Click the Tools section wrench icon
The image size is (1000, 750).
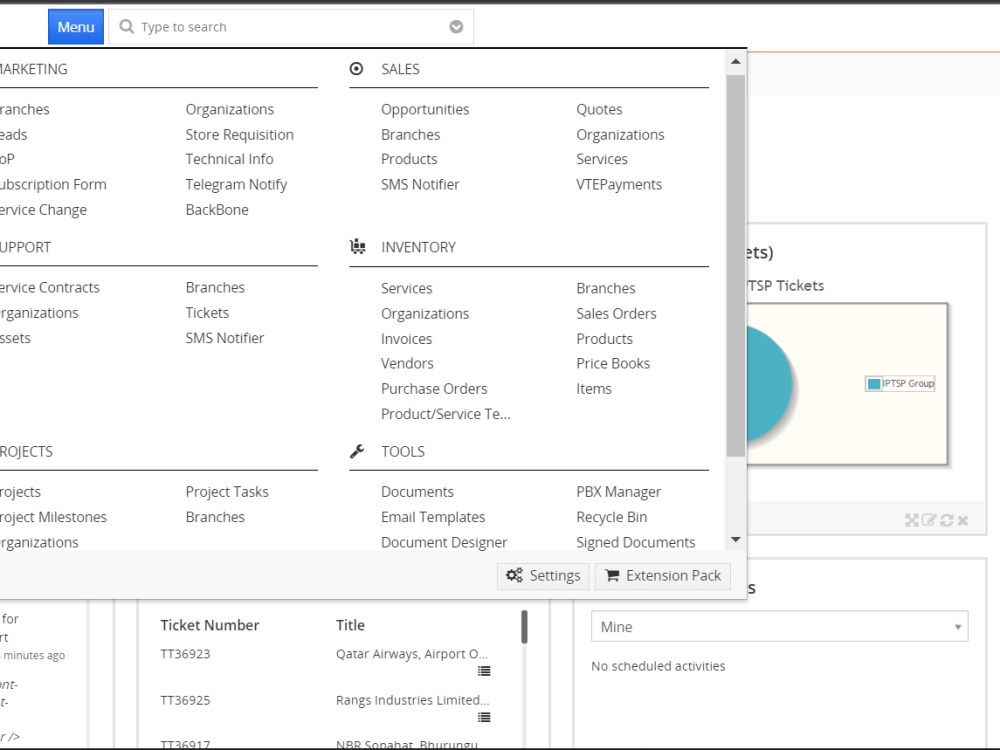[357, 452]
